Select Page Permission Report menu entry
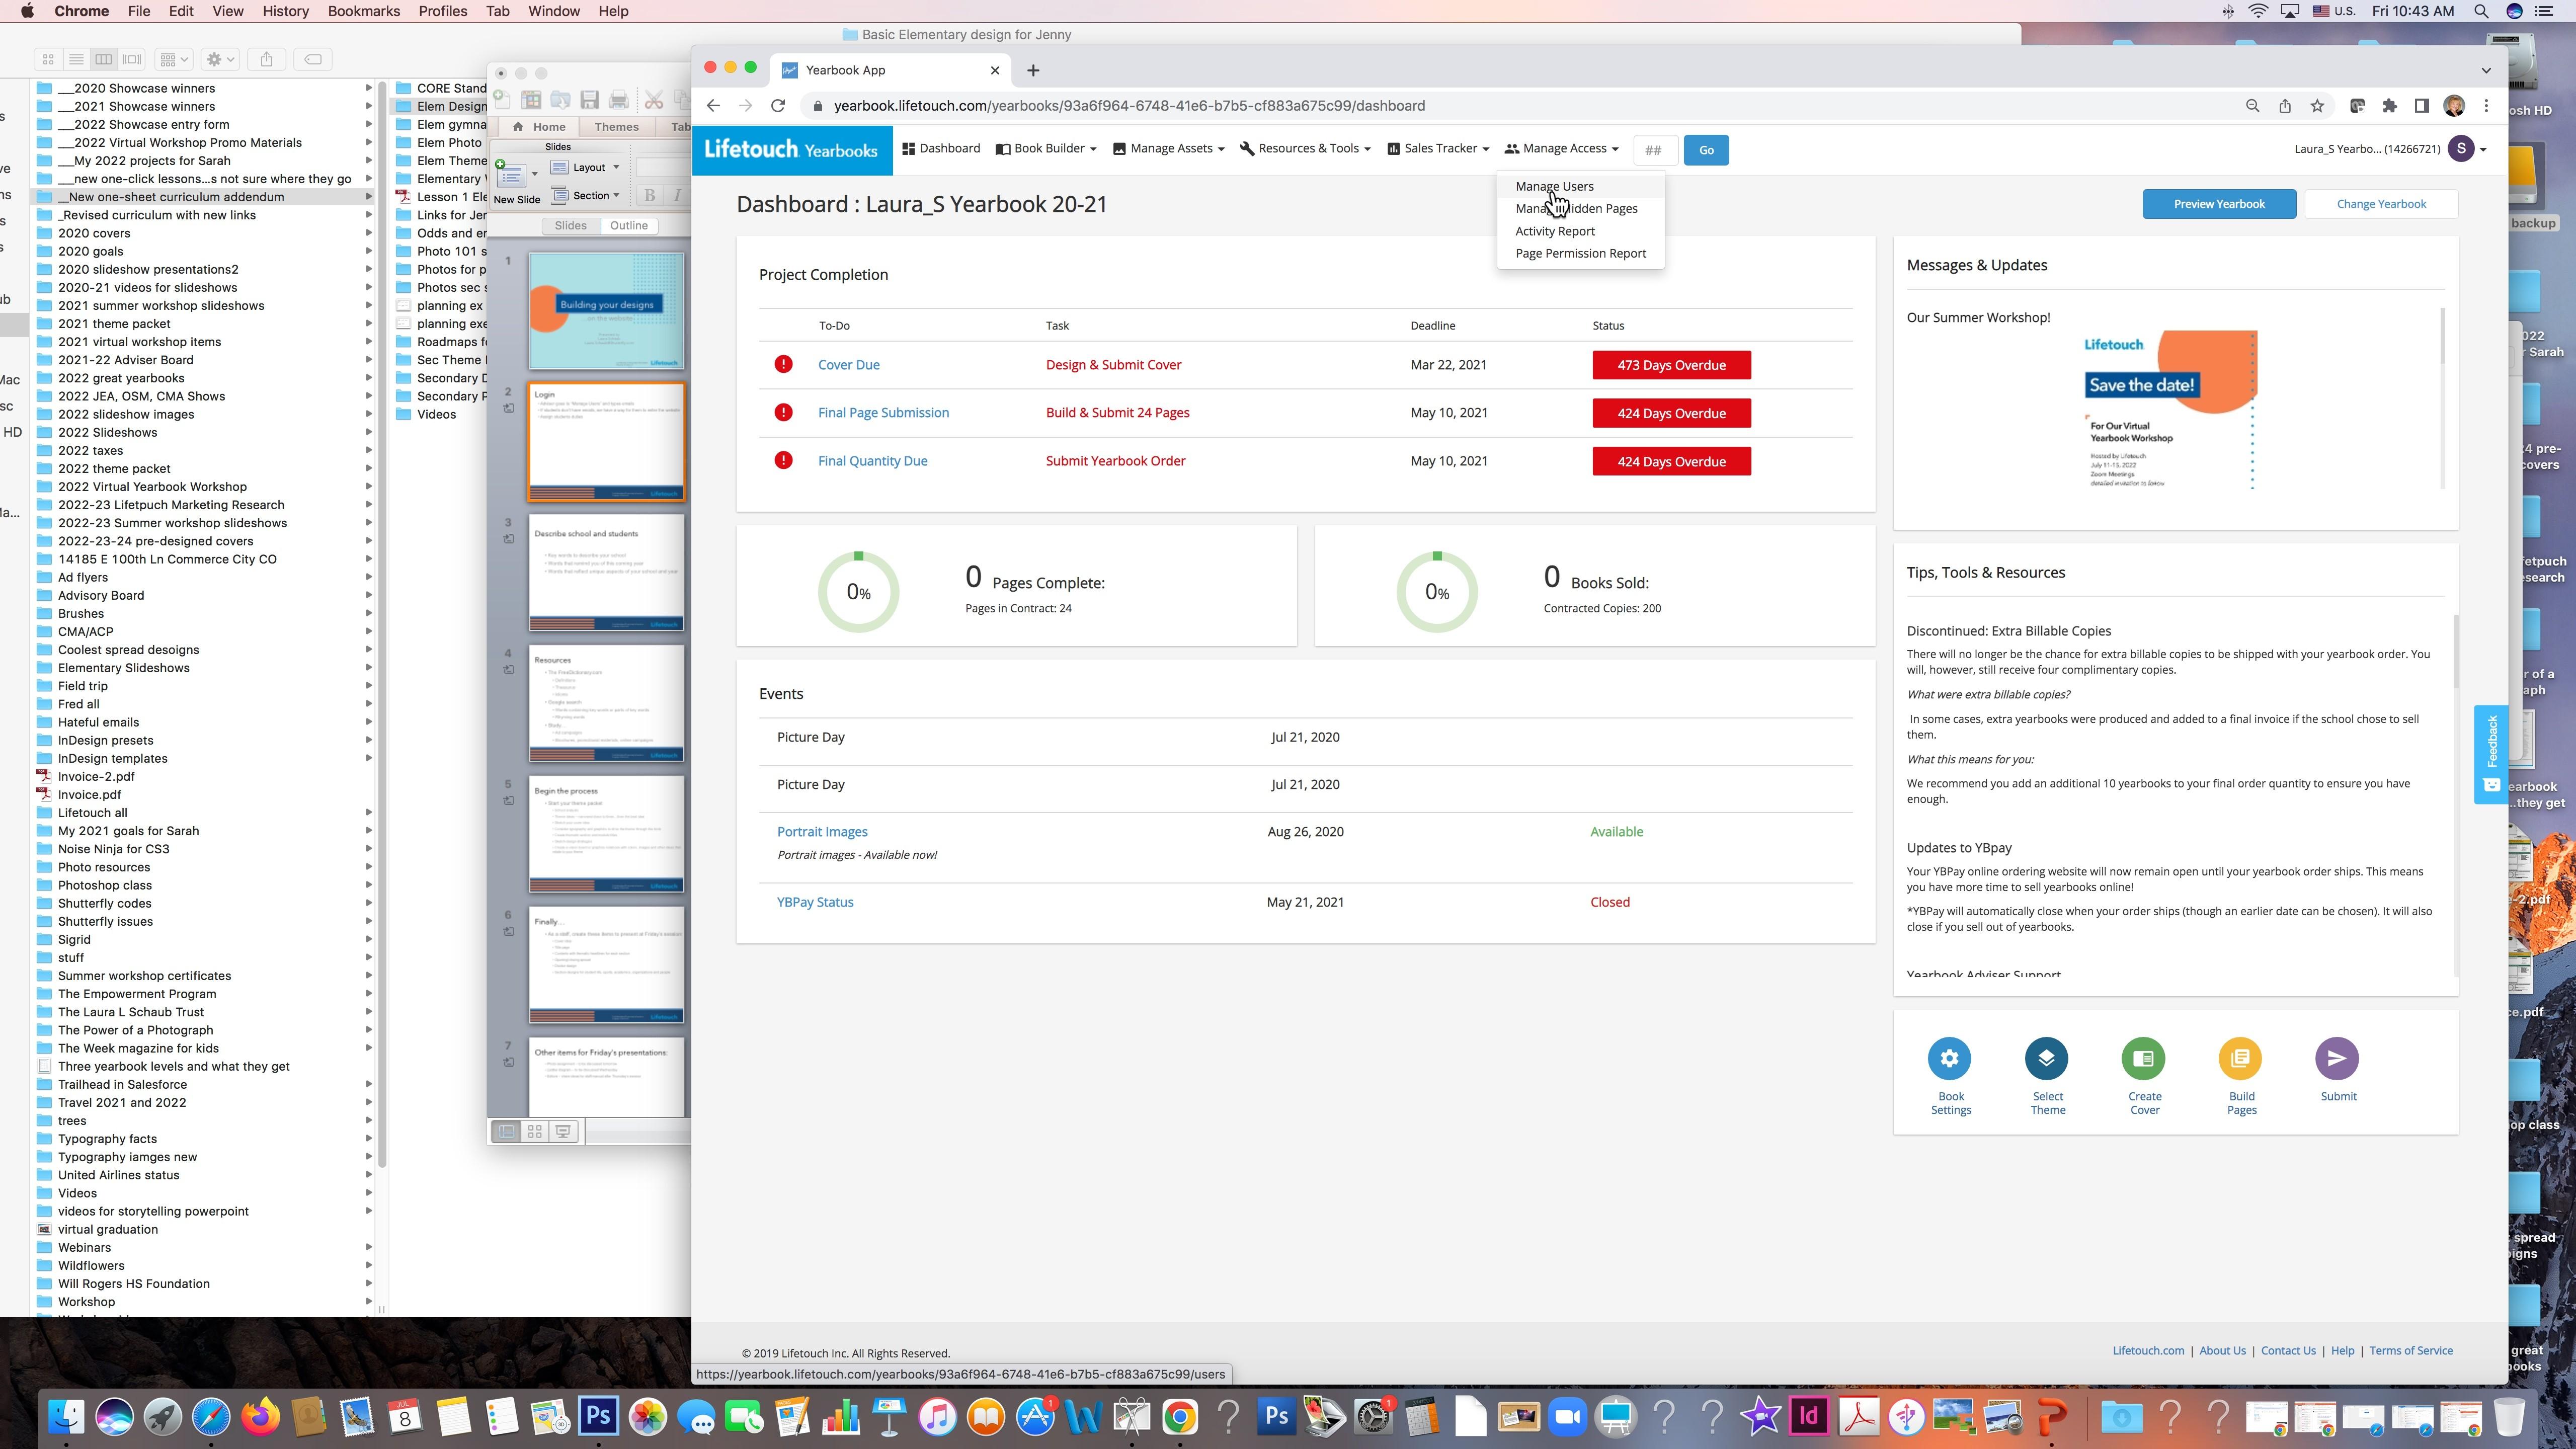Image resolution: width=2576 pixels, height=1449 pixels. coord(1580,253)
